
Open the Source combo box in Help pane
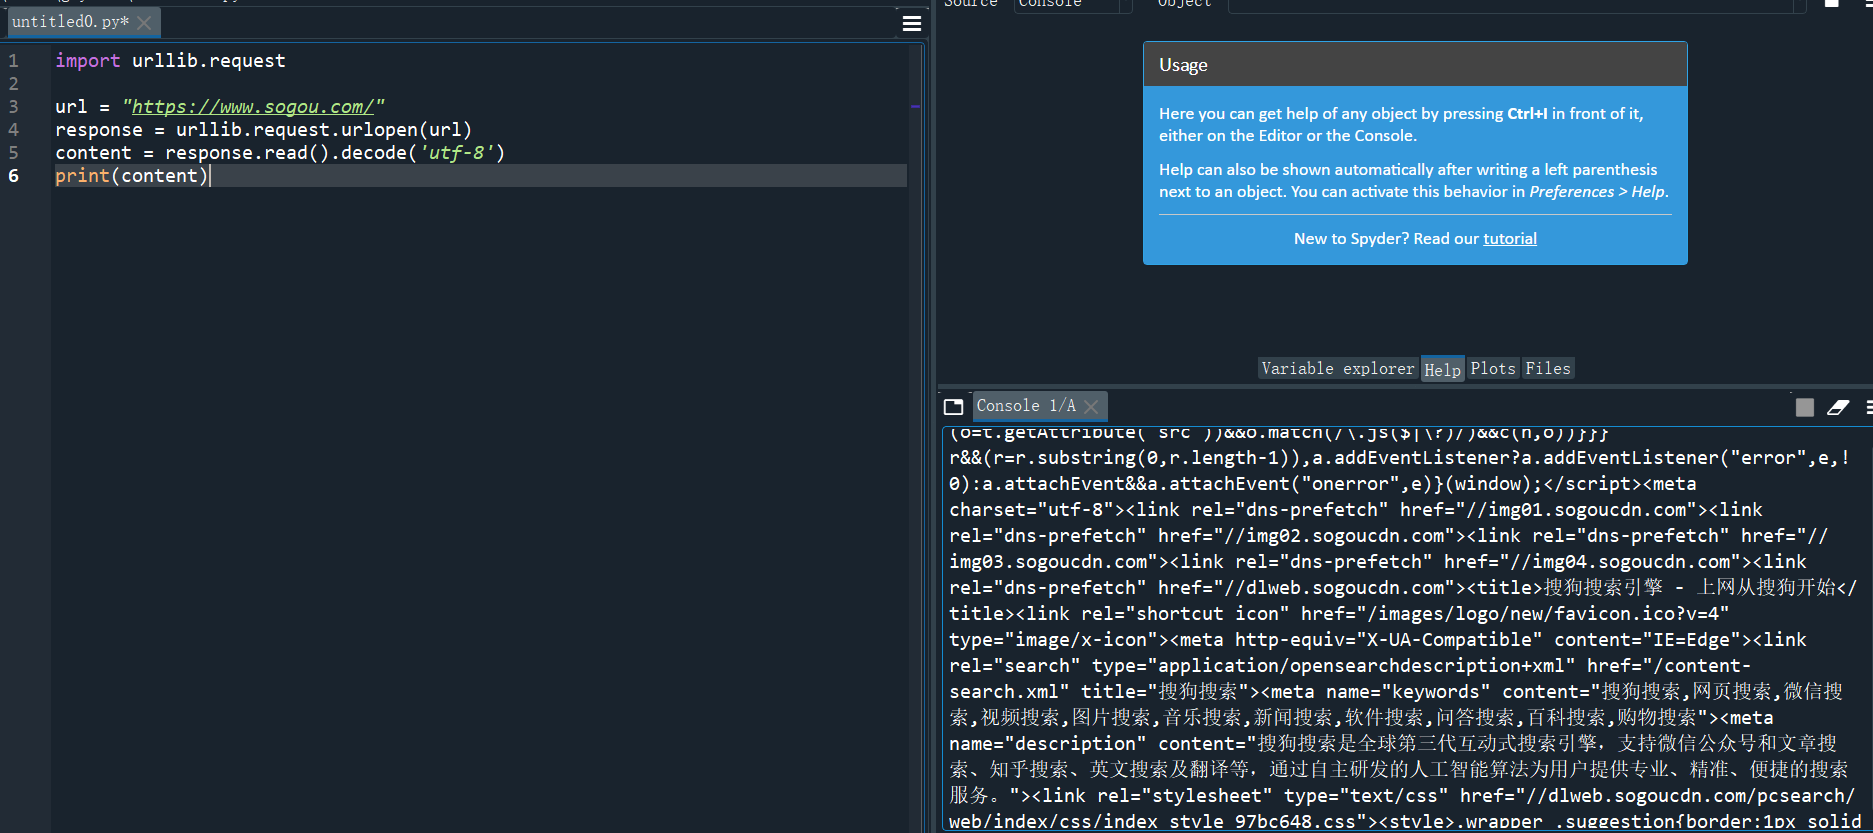tap(1074, 4)
